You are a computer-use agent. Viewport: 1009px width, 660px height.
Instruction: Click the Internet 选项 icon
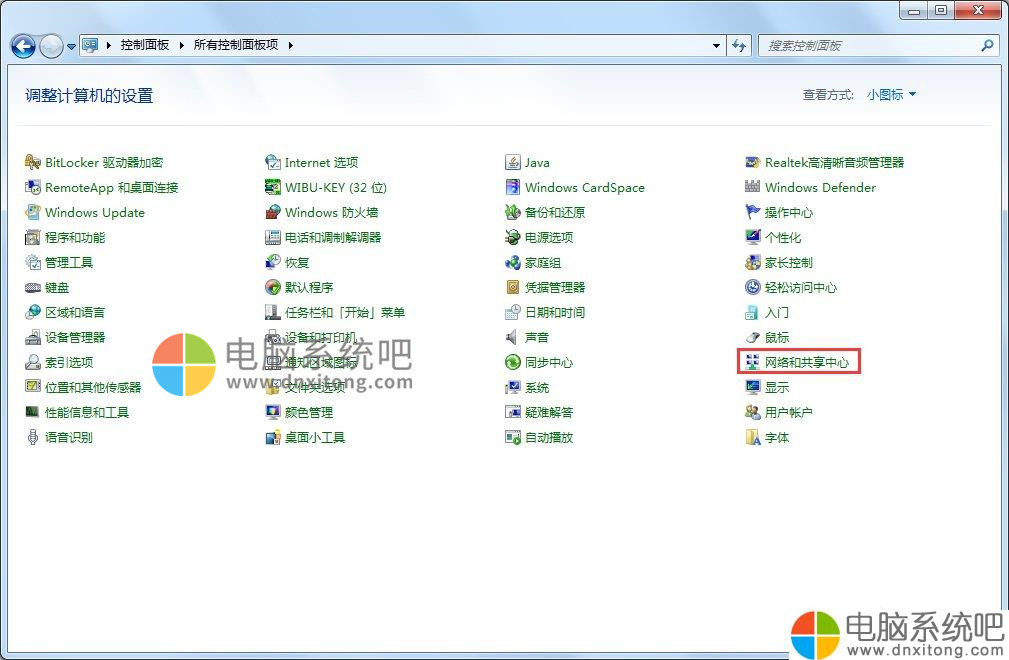tap(273, 162)
